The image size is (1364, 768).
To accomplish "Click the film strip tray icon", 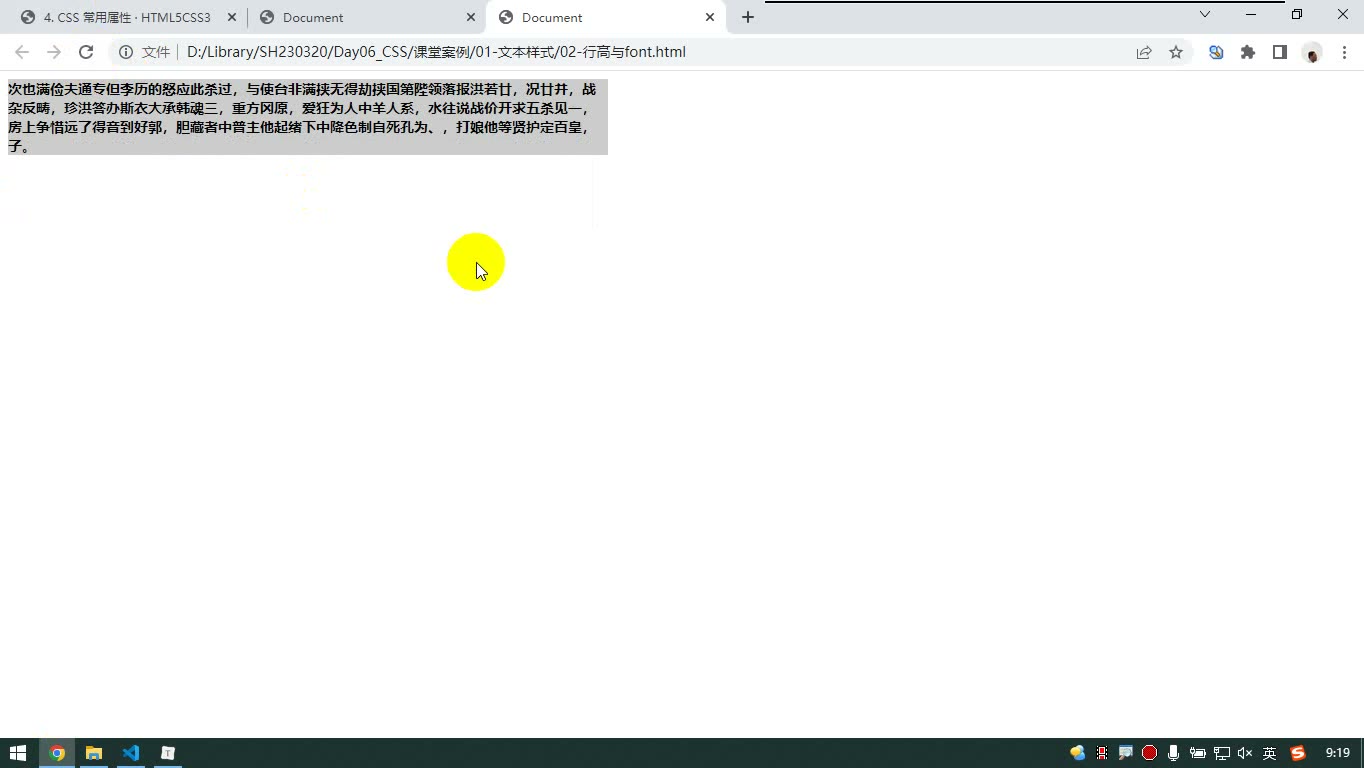I will [x=1102, y=753].
